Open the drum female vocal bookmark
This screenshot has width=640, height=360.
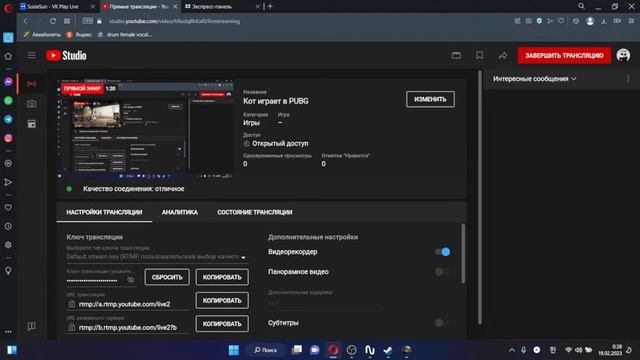point(124,35)
